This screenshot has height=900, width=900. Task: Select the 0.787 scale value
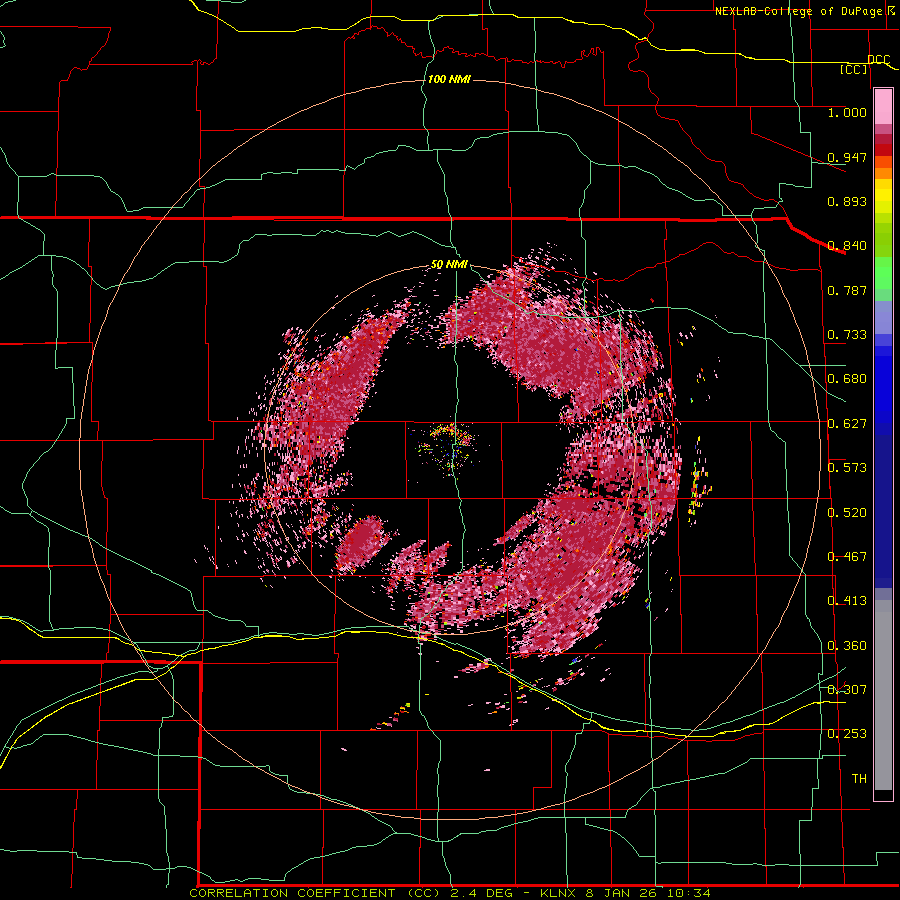pos(847,290)
